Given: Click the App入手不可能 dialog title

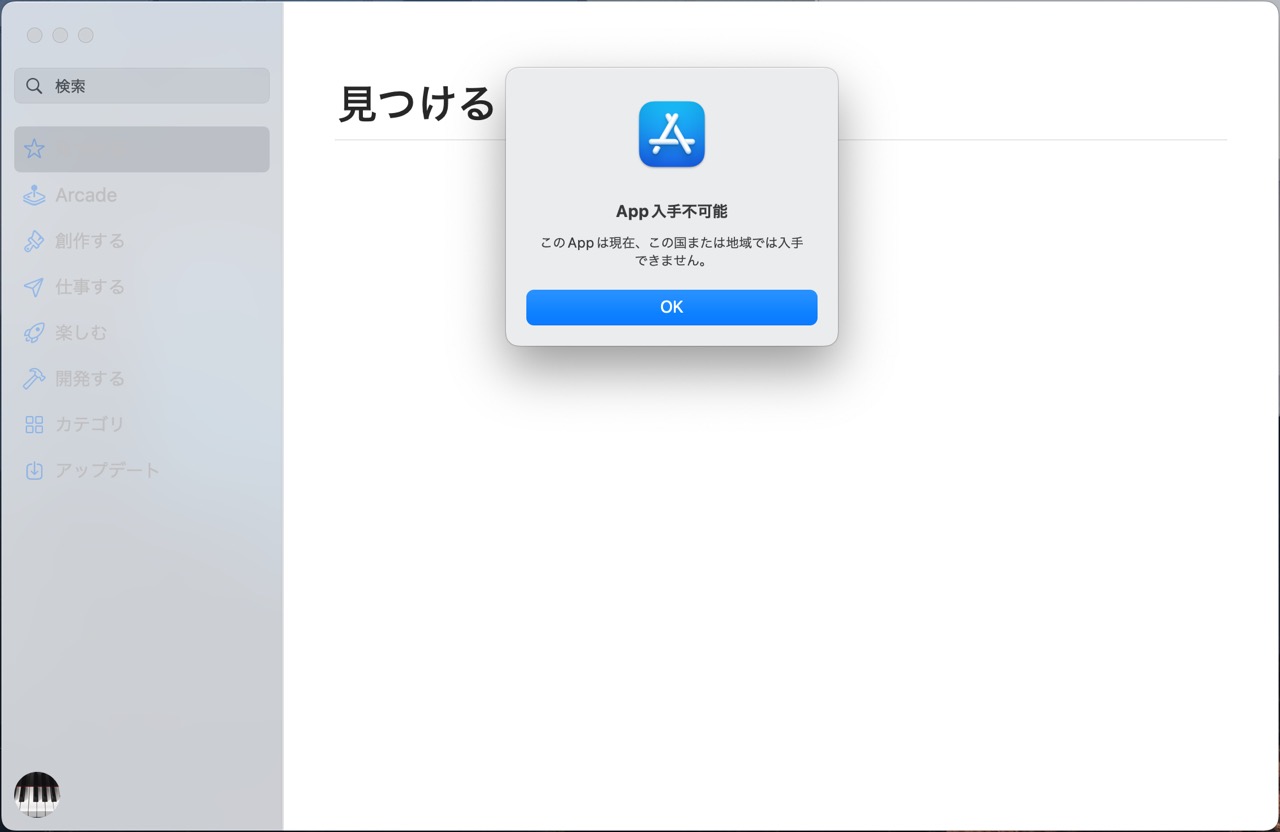Looking at the screenshot, I should [672, 212].
